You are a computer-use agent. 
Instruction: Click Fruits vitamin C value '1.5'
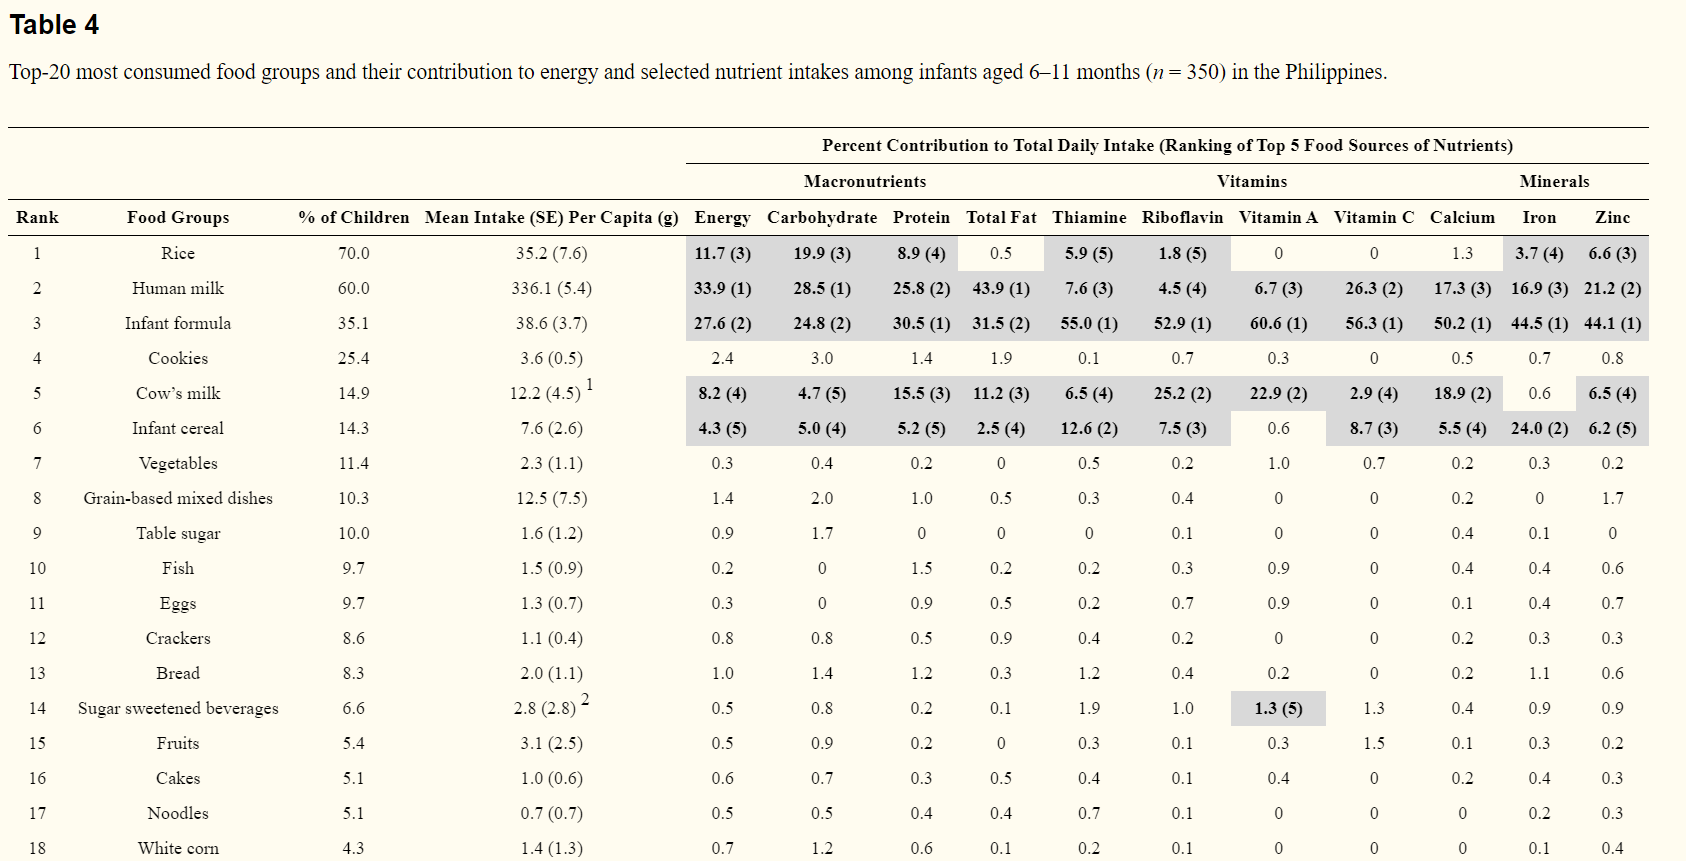pyautogui.click(x=1374, y=744)
